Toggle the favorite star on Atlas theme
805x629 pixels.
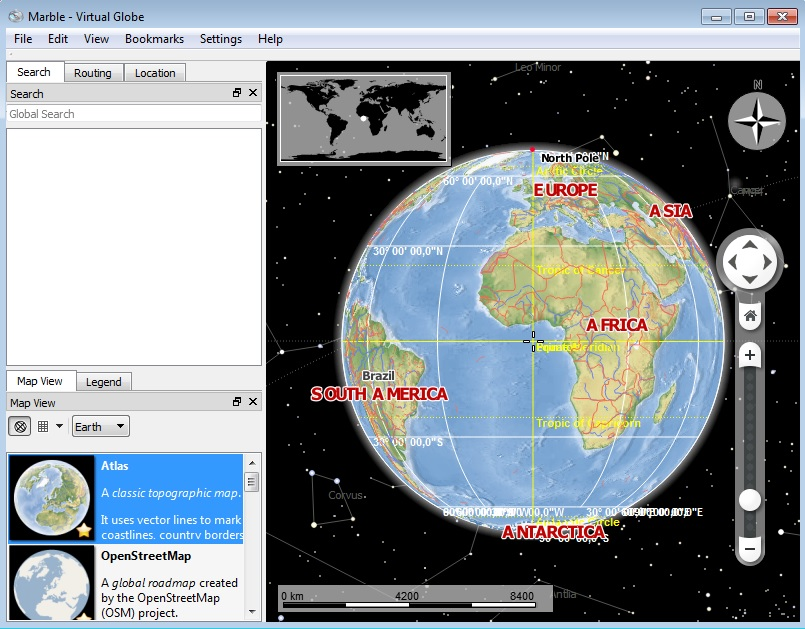point(84,530)
